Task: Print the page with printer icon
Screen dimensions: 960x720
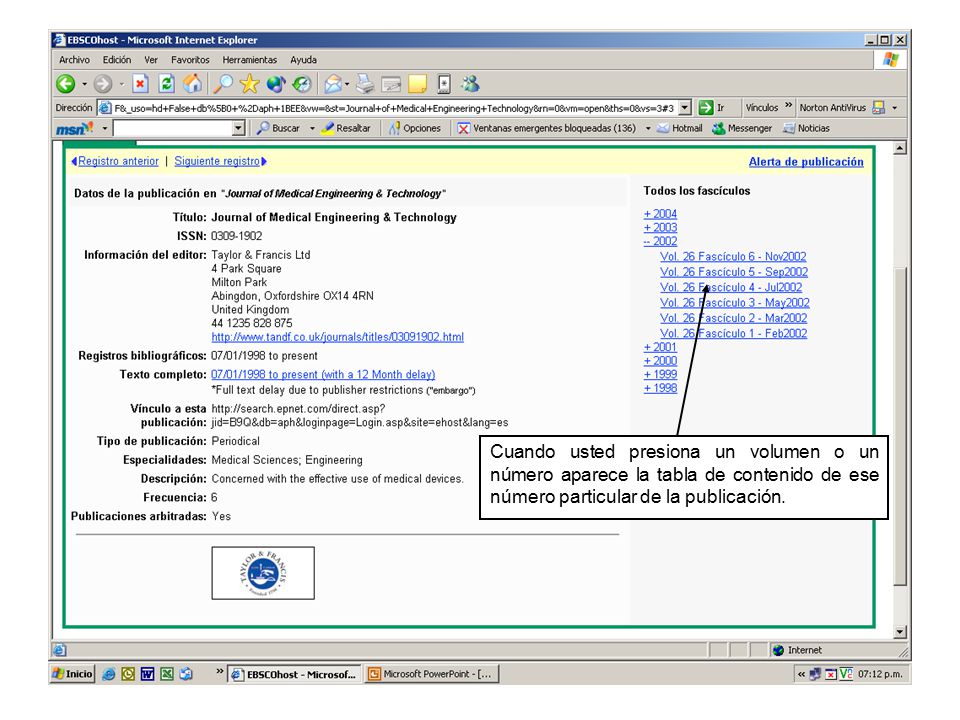Action: [x=365, y=84]
